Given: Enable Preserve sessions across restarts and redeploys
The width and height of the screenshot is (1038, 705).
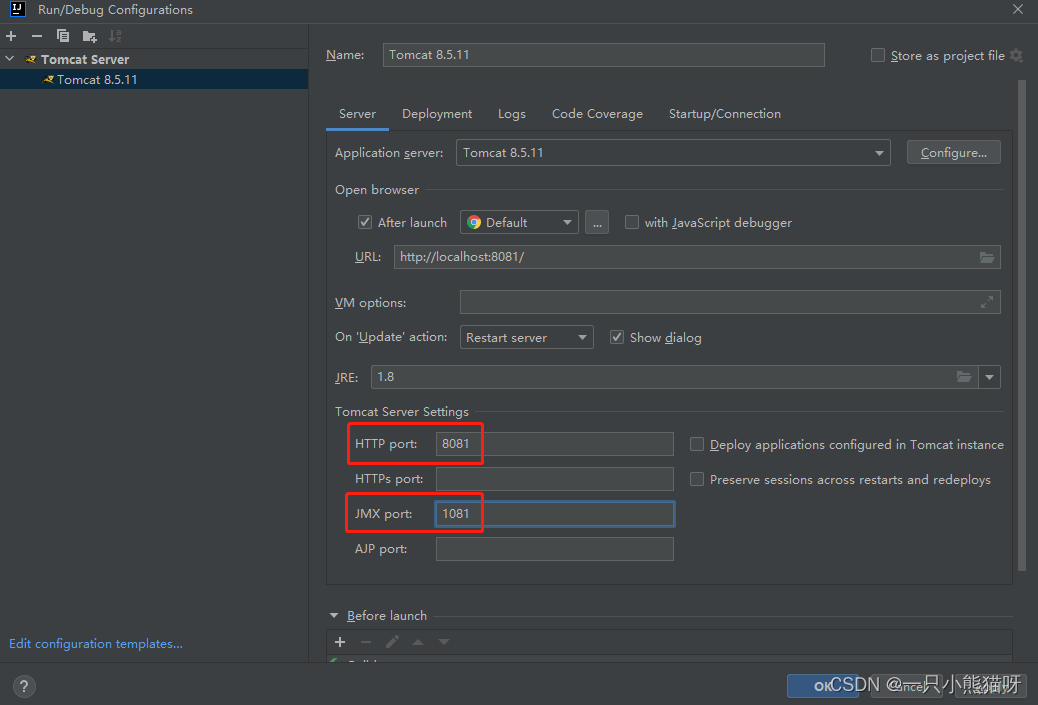Looking at the screenshot, I should (x=697, y=479).
